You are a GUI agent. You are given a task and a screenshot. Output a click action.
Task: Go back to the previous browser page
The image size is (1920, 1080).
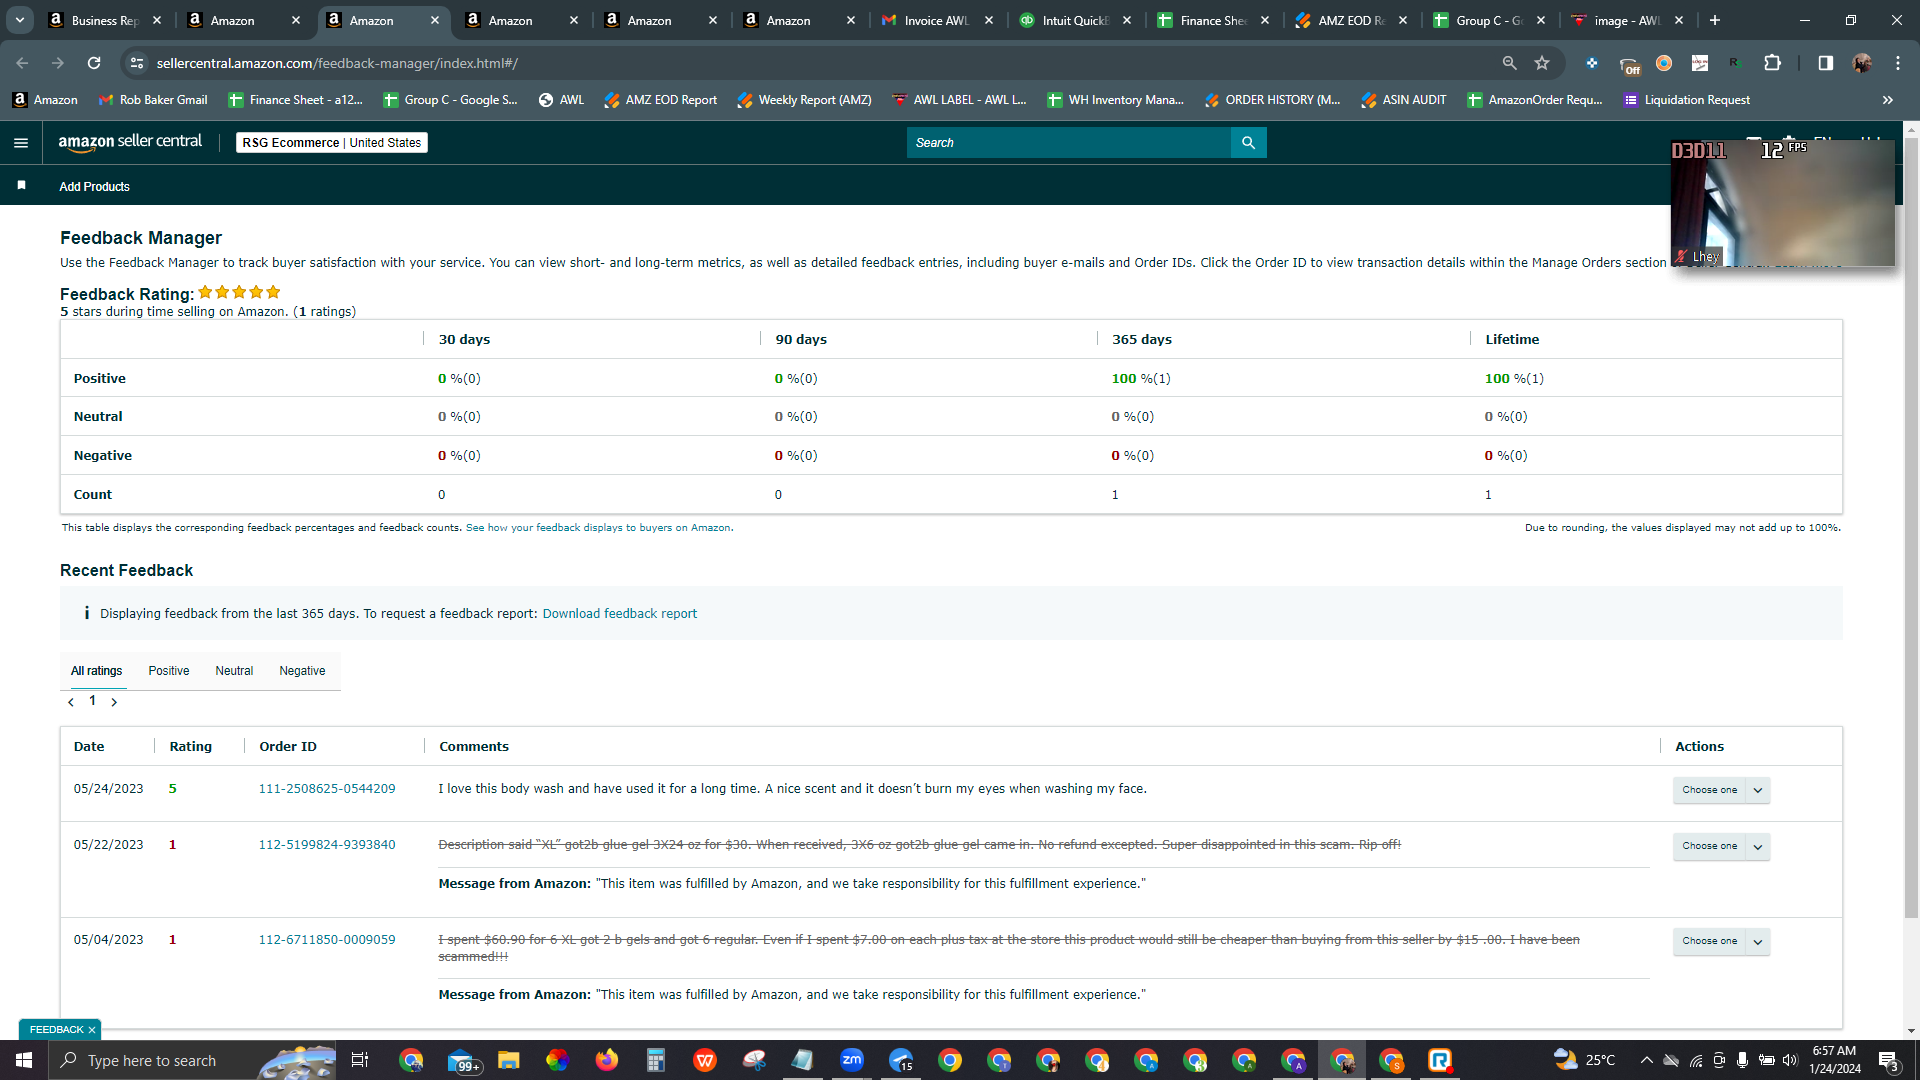point(22,63)
